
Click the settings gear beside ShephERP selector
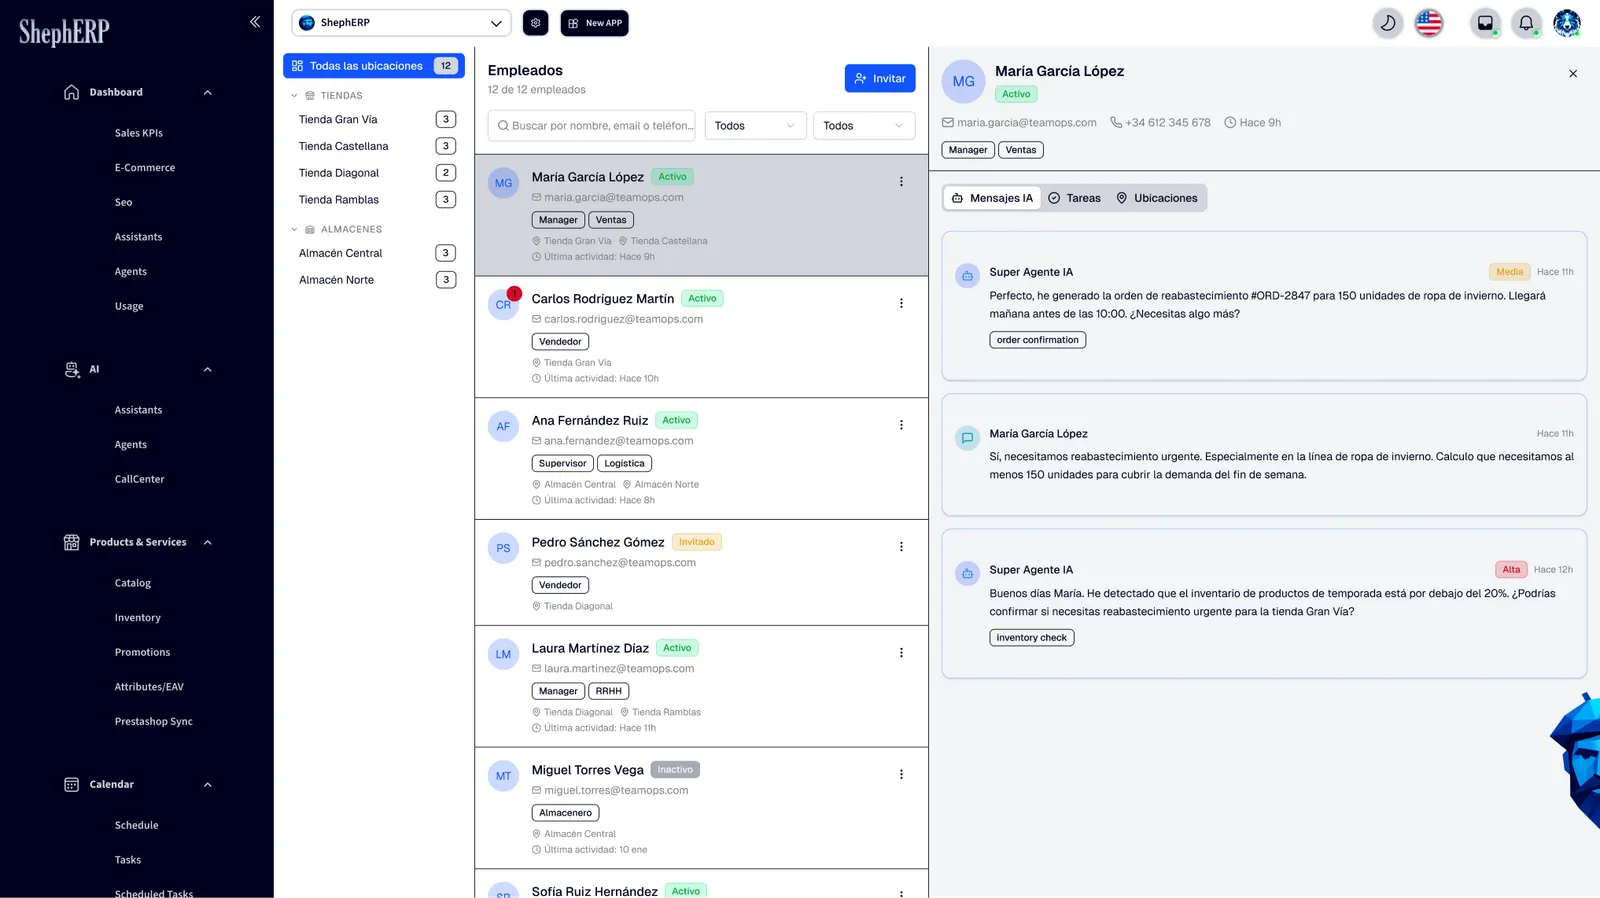tap(536, 23)
